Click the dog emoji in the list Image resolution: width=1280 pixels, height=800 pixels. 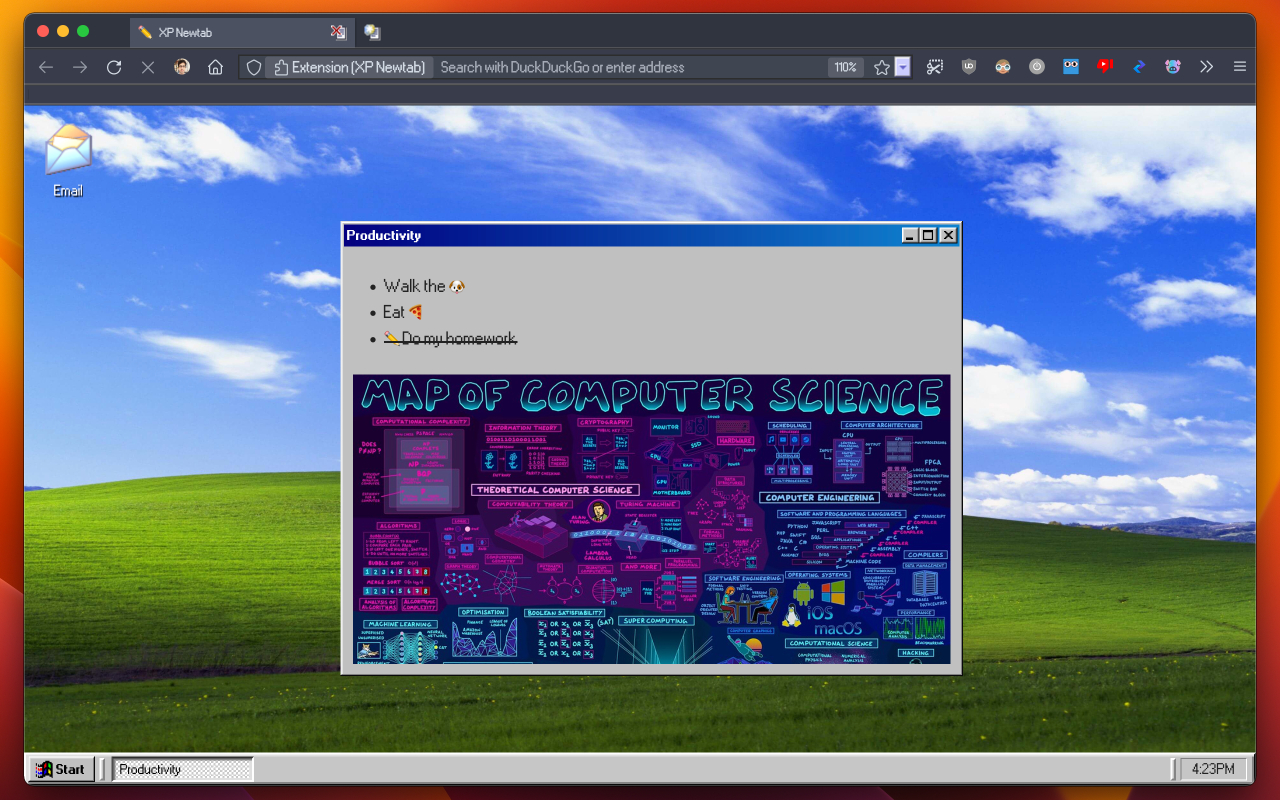coord(457,286)
